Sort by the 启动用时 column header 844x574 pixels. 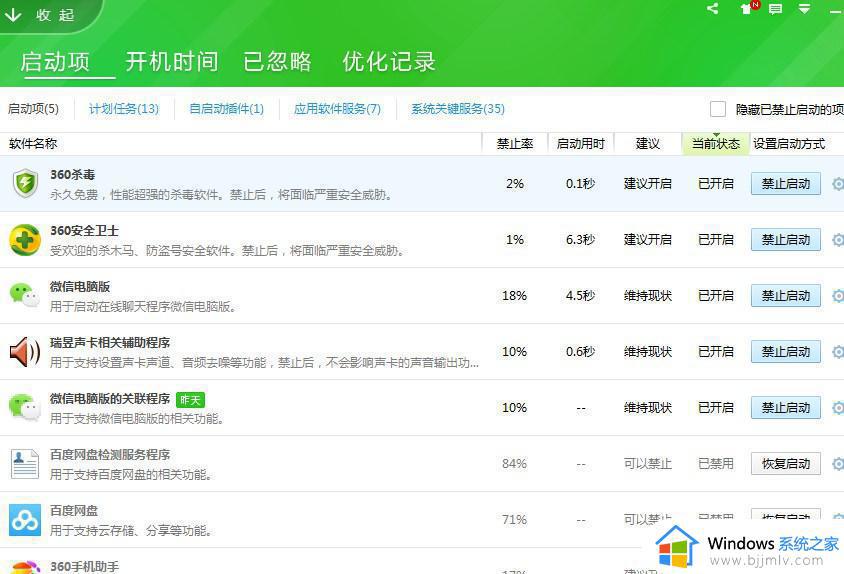[581, 144]
